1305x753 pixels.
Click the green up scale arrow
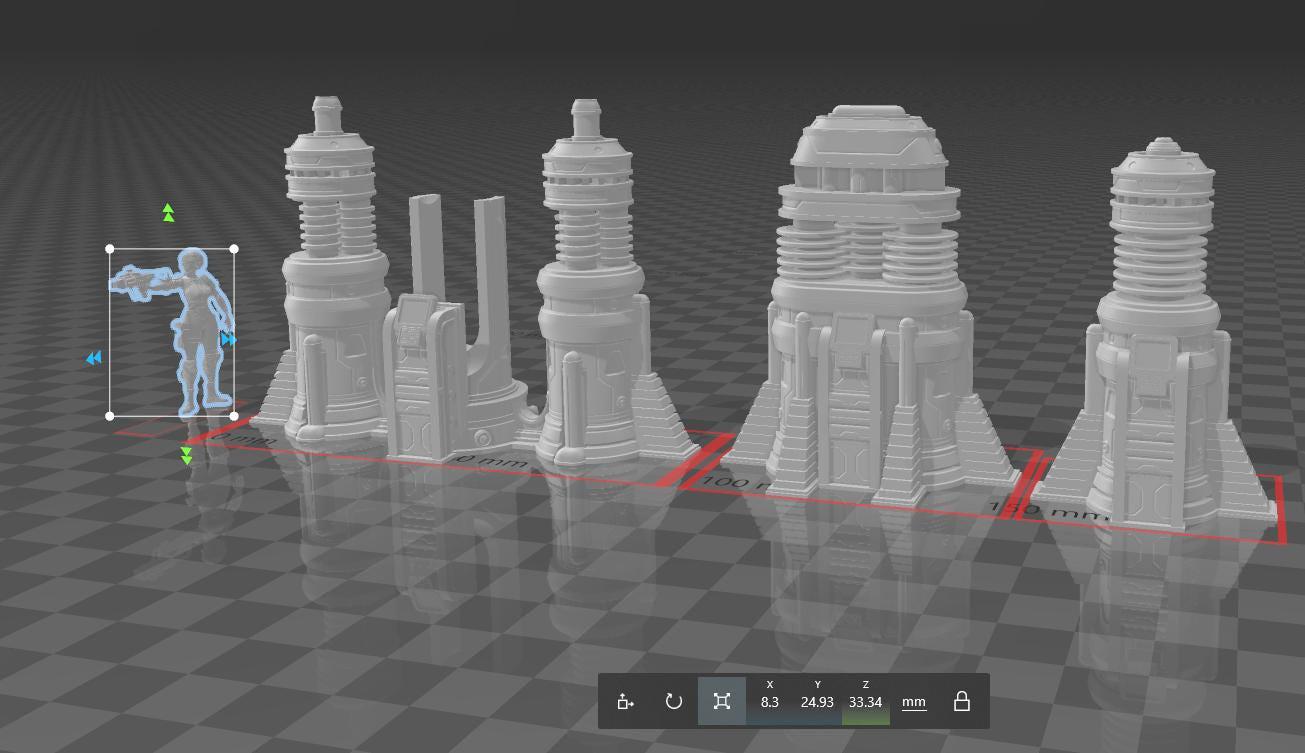(x=168, y=213)
